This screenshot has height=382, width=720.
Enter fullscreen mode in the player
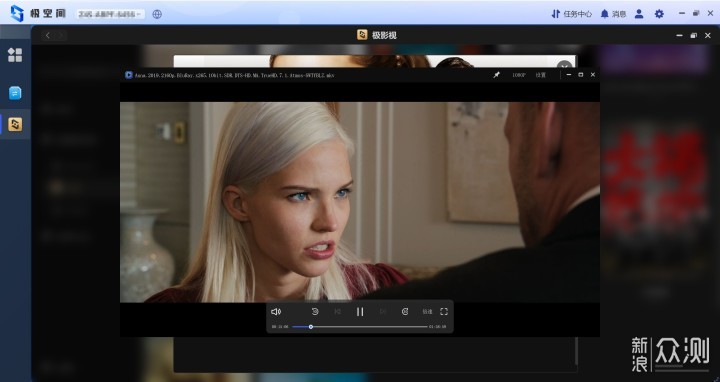pos(444,311)
